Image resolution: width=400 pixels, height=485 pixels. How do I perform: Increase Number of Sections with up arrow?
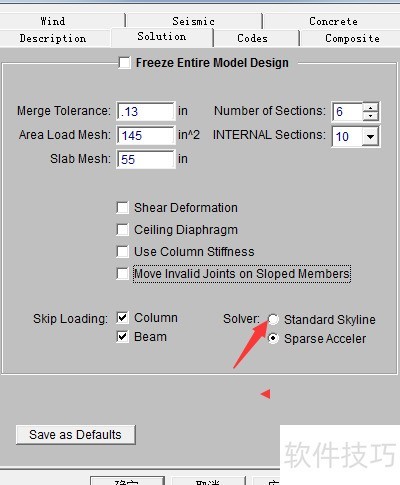pyautogui.click(x=370, y=107)
